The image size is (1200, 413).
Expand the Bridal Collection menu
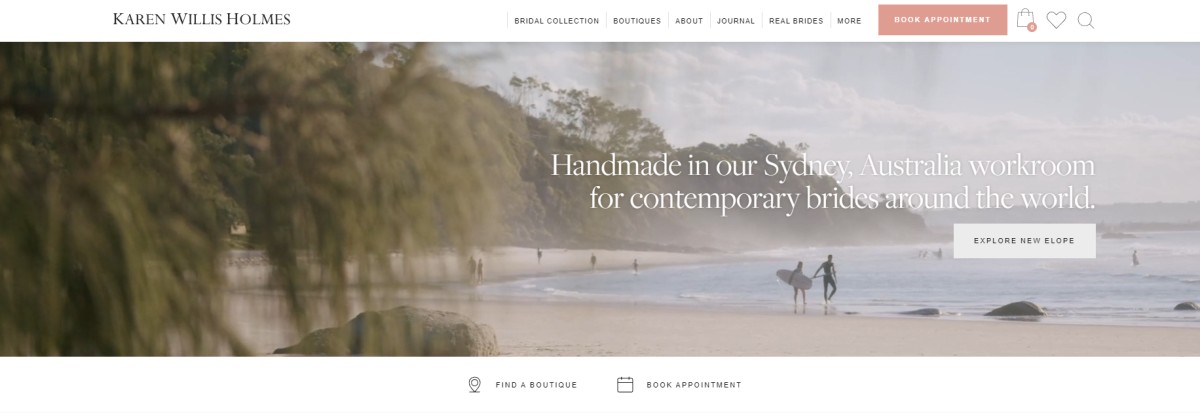click(557, 21)
